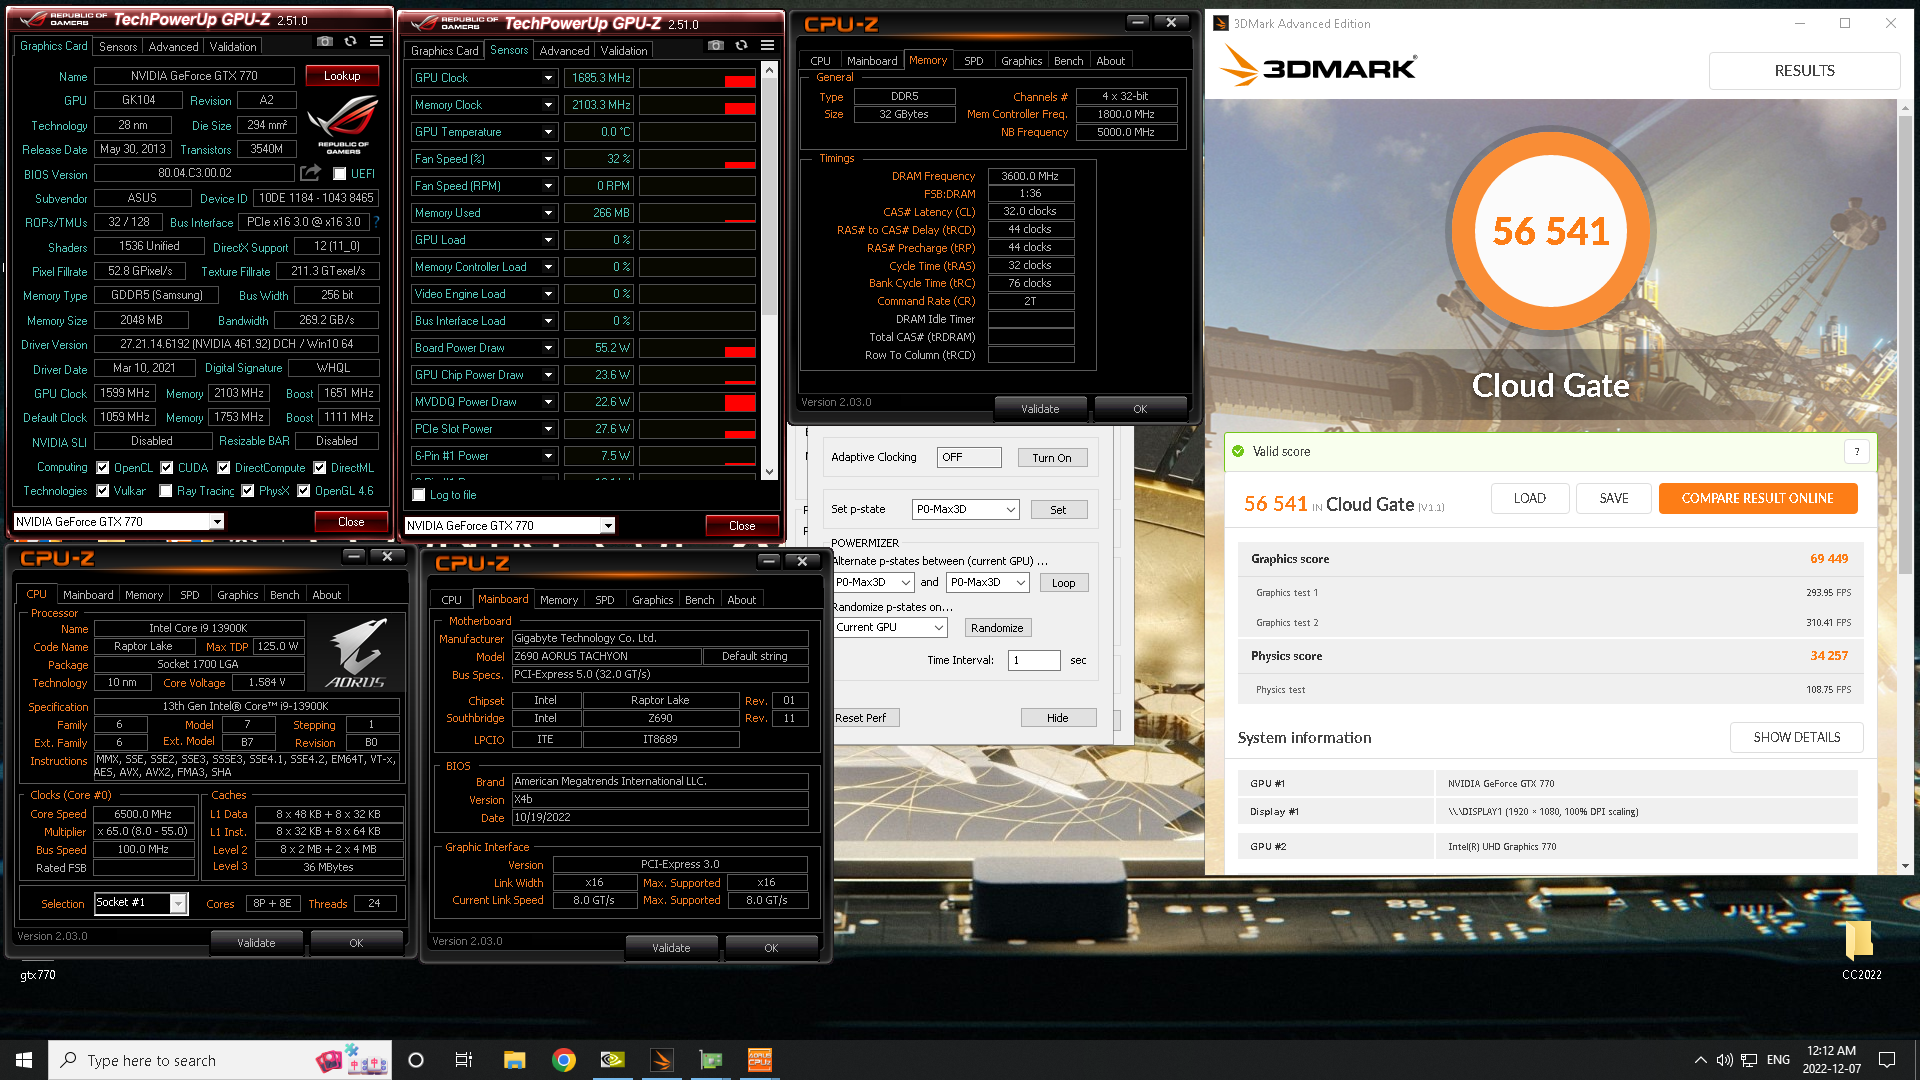Switch to Advanced tab in left GPU-Z

pos(173,47)
